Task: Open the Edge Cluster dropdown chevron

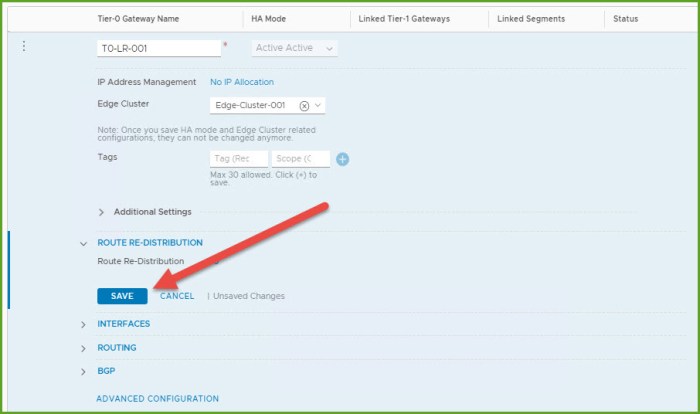Action: tap(318, 105)
